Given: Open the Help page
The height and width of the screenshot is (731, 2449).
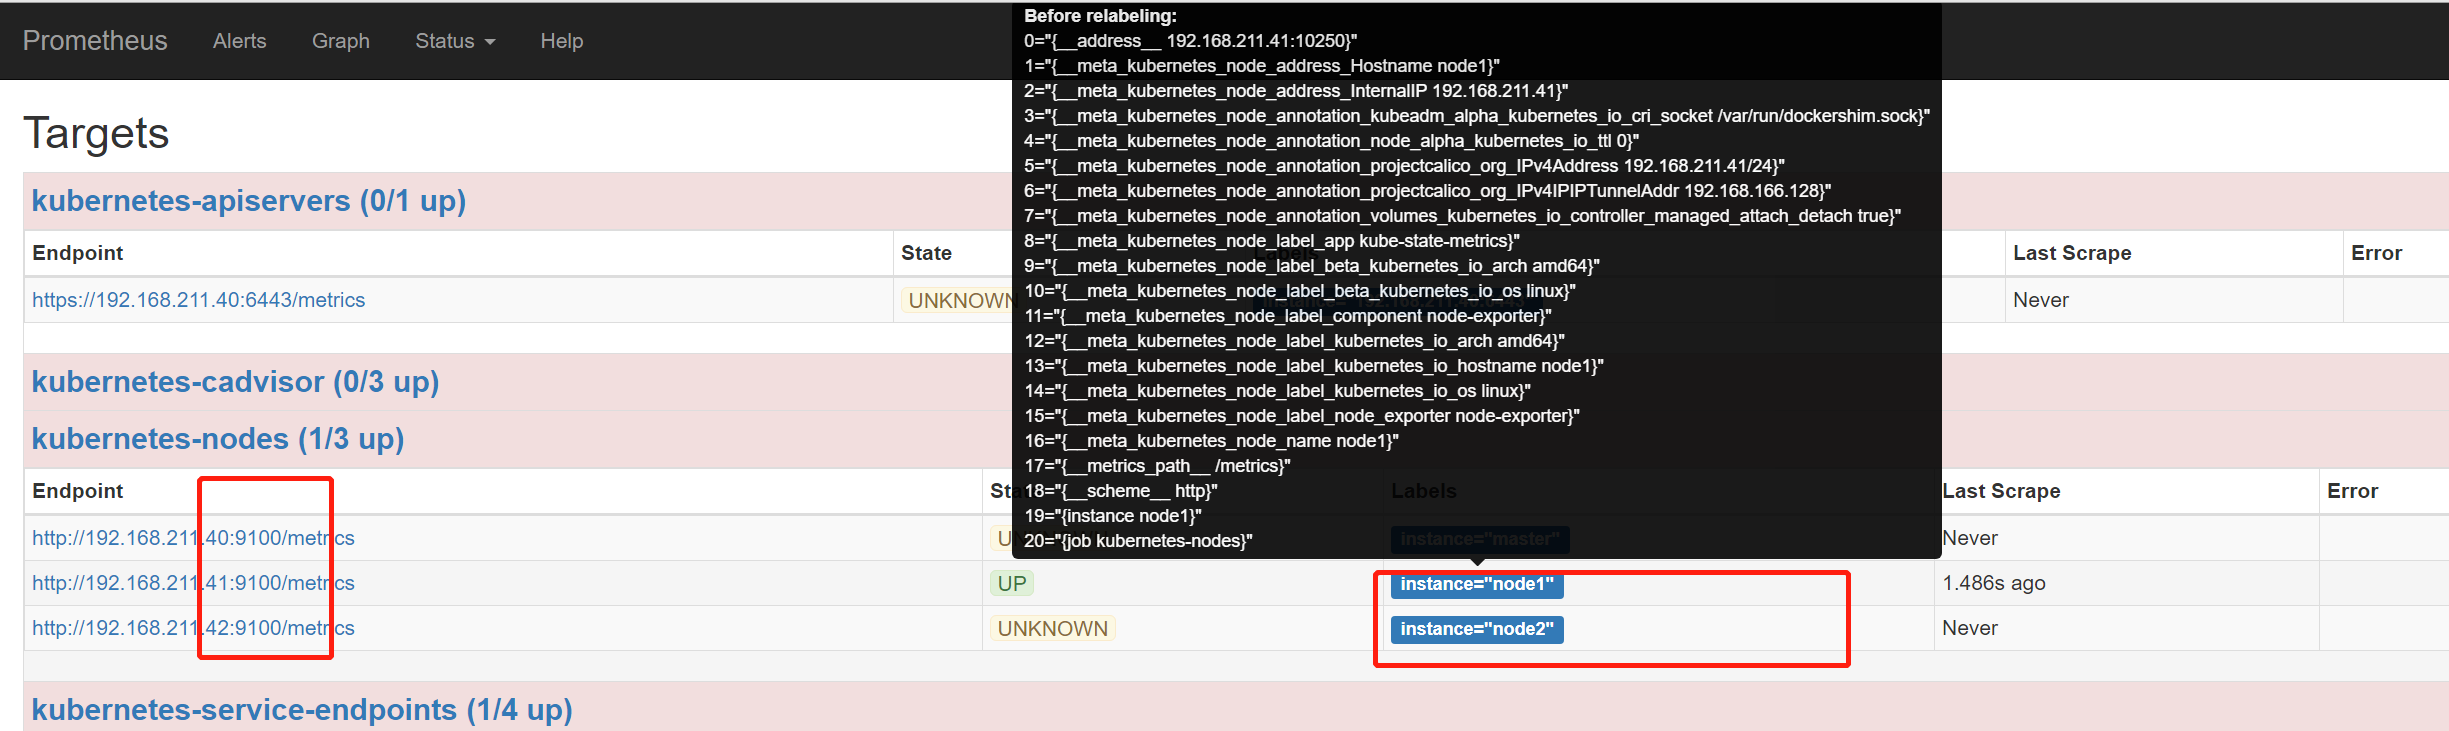Looking at the screenshot, I should 562,41.
